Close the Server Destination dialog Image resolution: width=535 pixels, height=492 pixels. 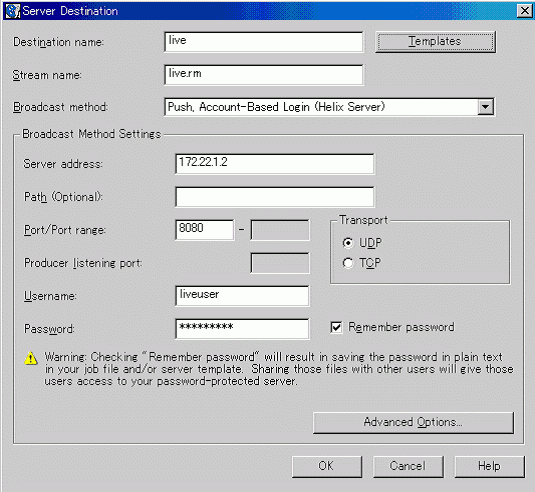click(x=525, y=11)
